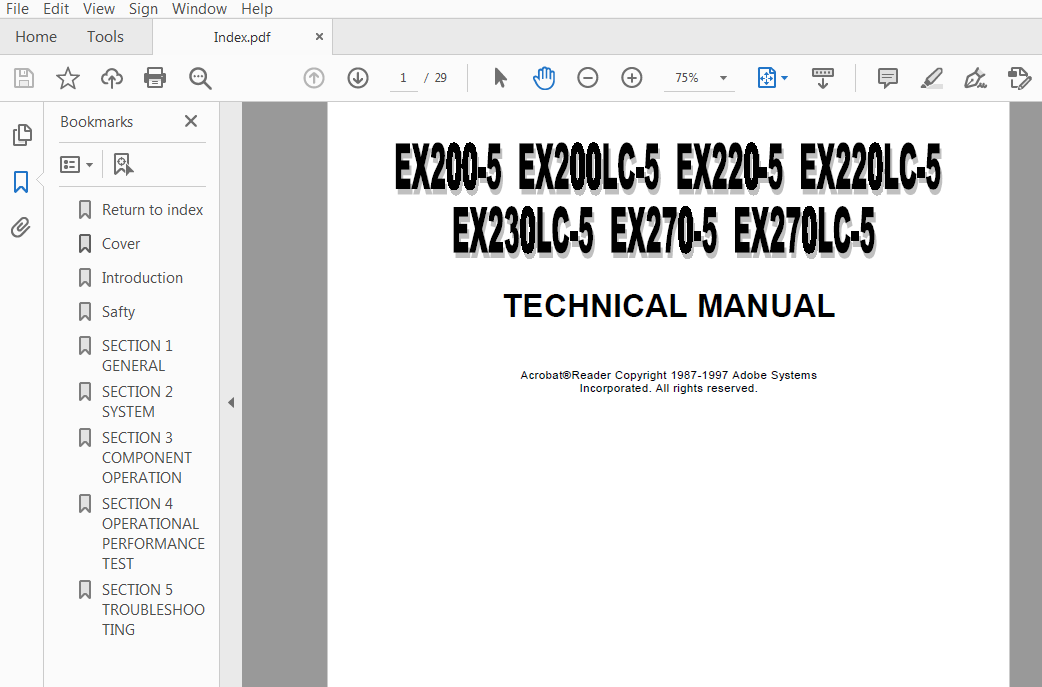Click the cloud upload icon
Viewport: 1042px width, 687px height.
click(112, 78)
